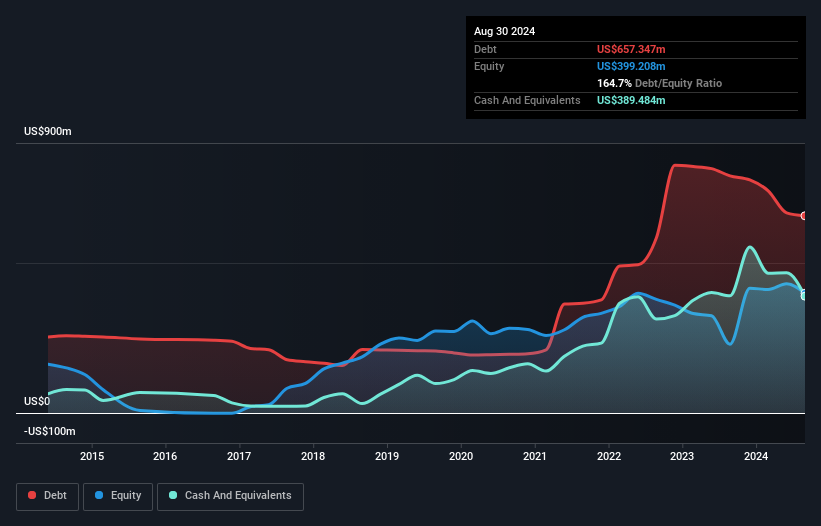Image resolution: width=821 pixels, height=526 pixels.
Task: Click the Aug 30 2024 tooltip date
Action: [504, 31]
